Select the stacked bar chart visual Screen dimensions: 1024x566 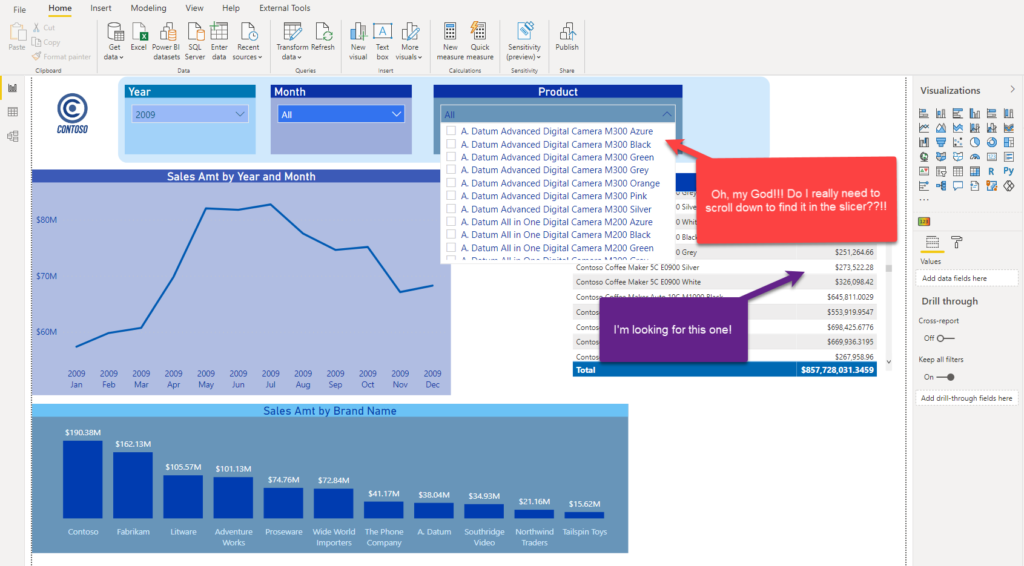924,113
